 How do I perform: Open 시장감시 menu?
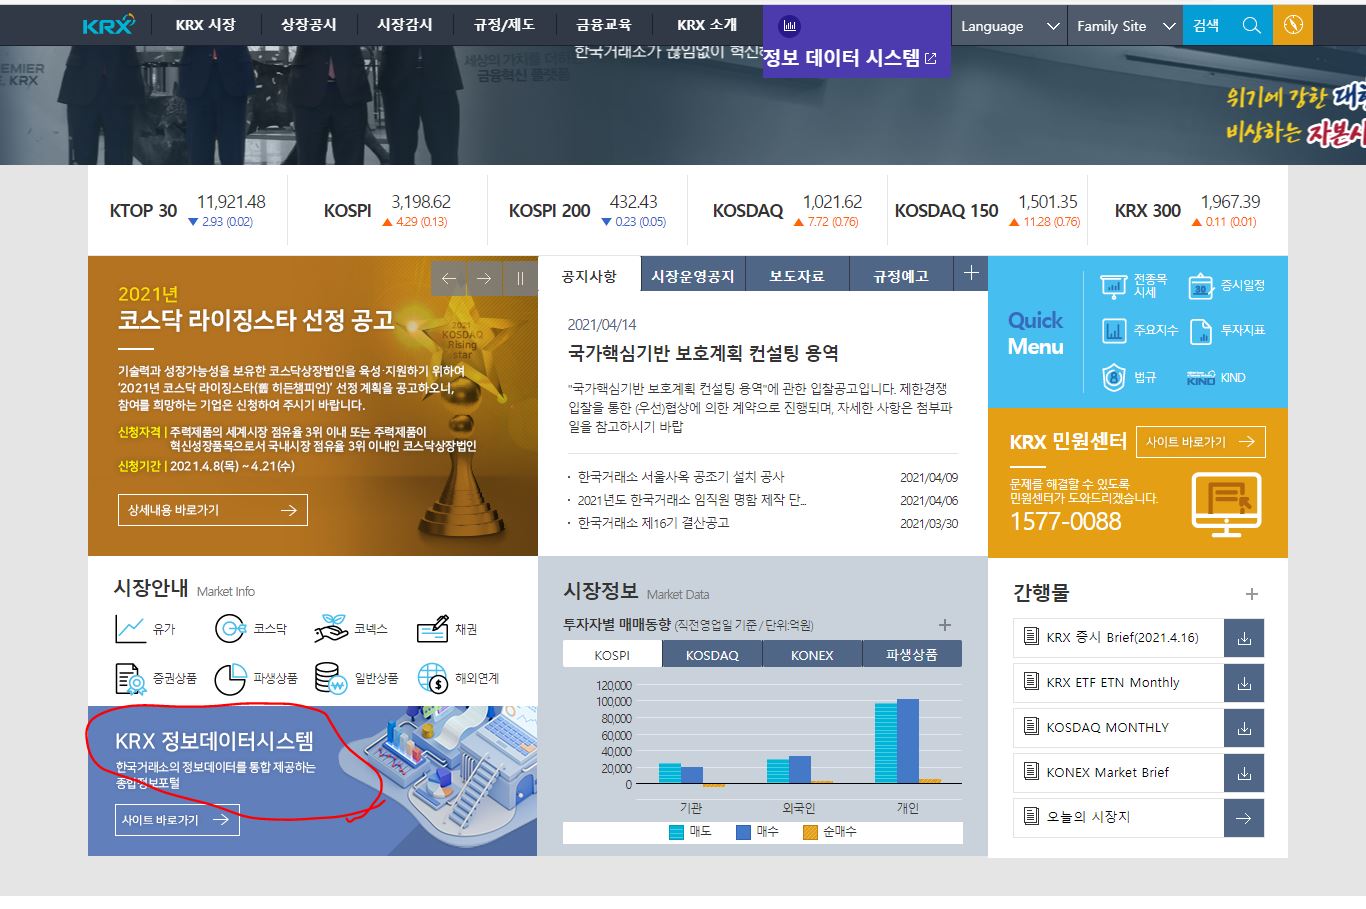click(405, 25)
